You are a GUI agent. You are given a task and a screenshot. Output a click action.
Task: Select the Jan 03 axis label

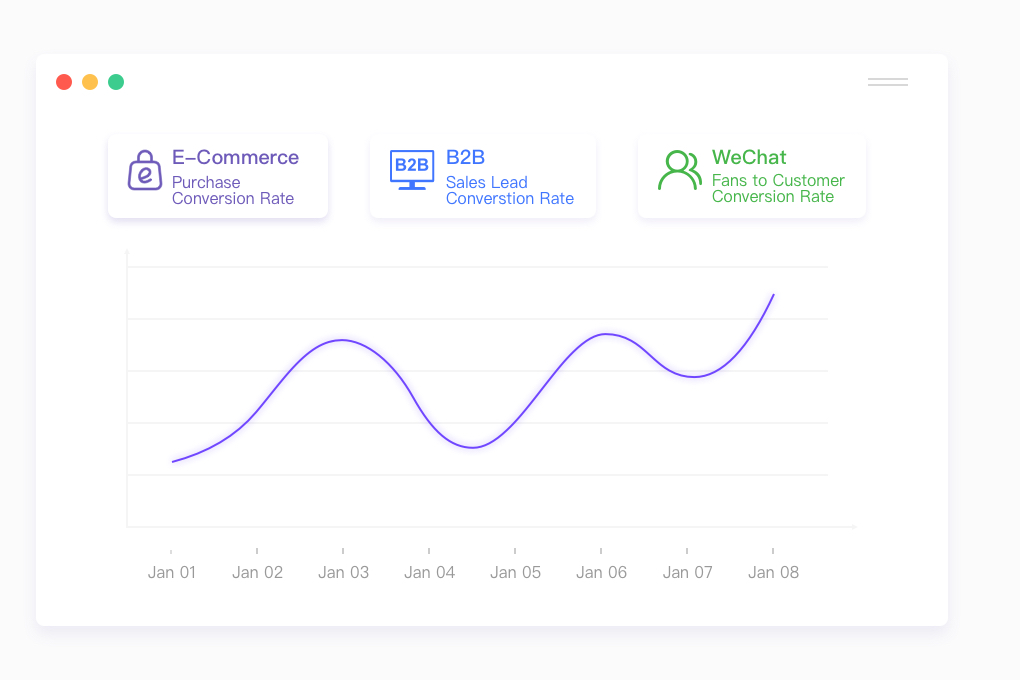(343, 572)
